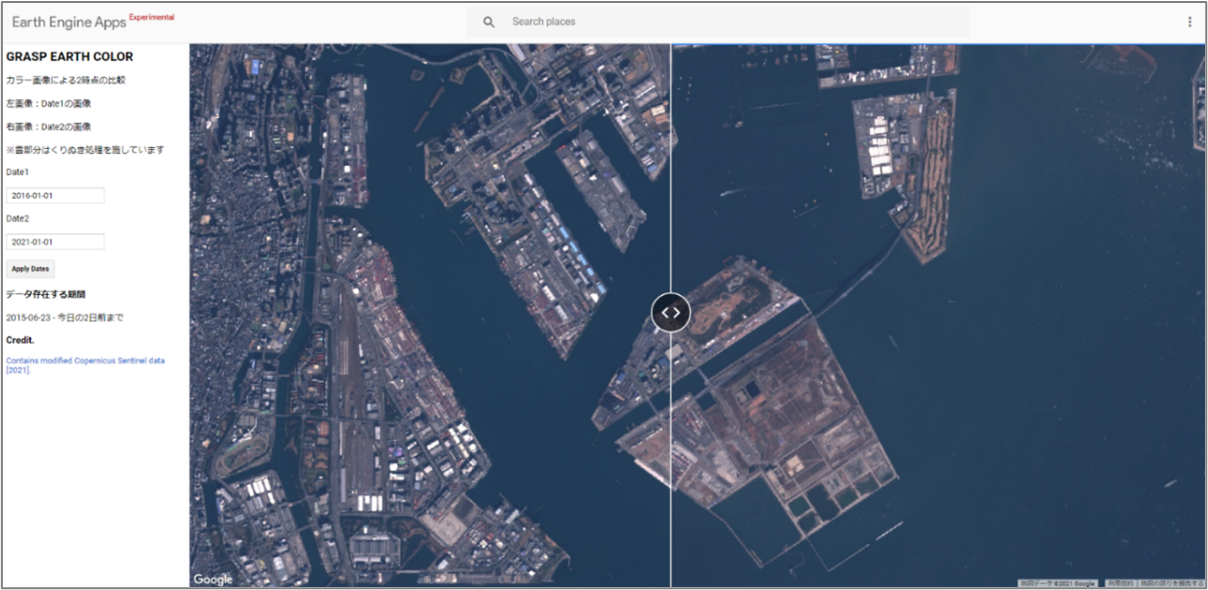
Task: Click the Date1 input box
Action: coord(55,196)
